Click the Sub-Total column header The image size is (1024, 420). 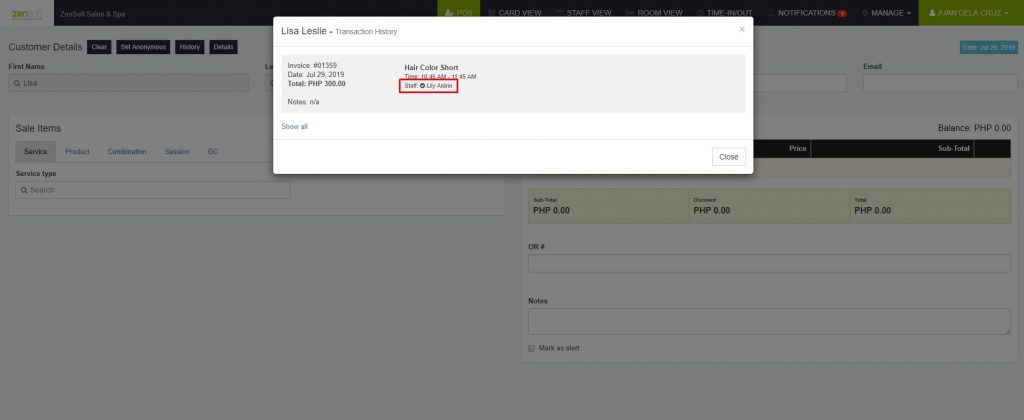pos(954,148)
